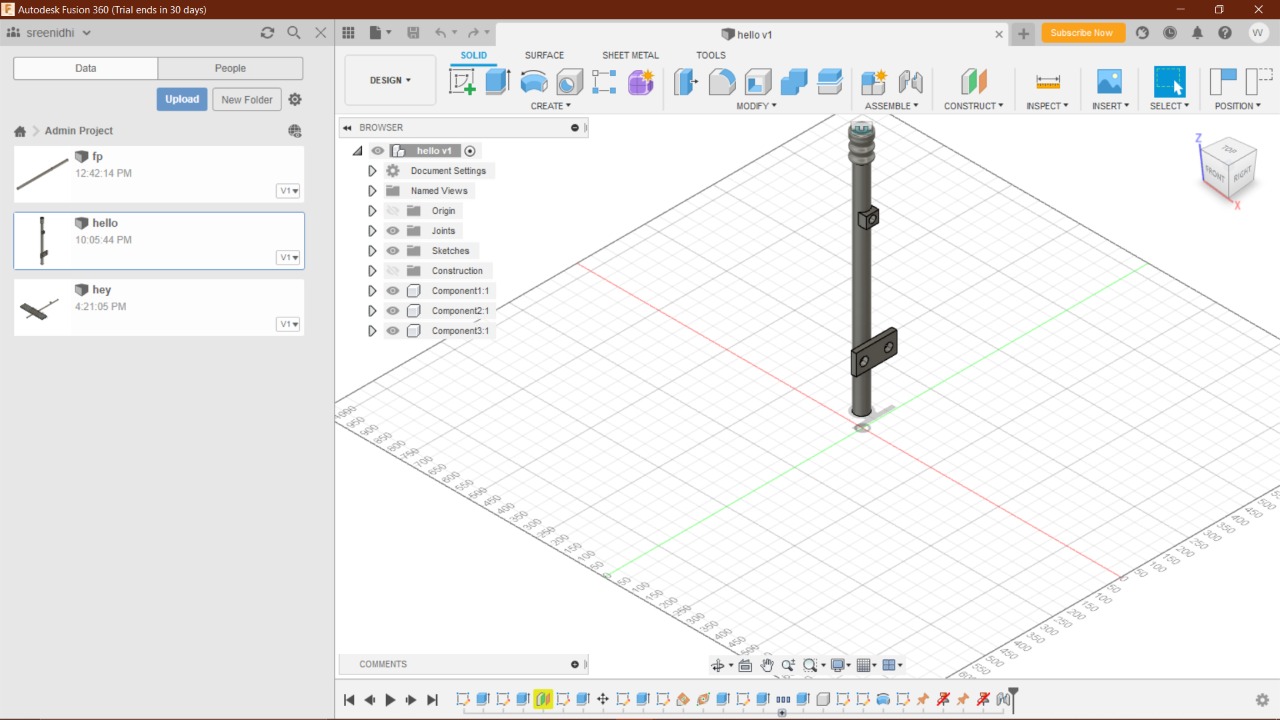Expand the Document Settings tree node

pyautogui.click(x=372, y=171)
